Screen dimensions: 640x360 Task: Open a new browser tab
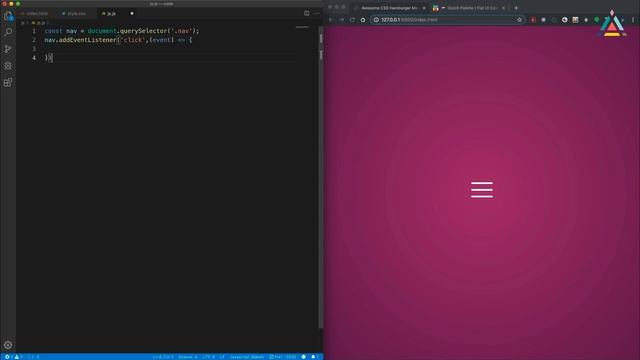pos(516,8)
